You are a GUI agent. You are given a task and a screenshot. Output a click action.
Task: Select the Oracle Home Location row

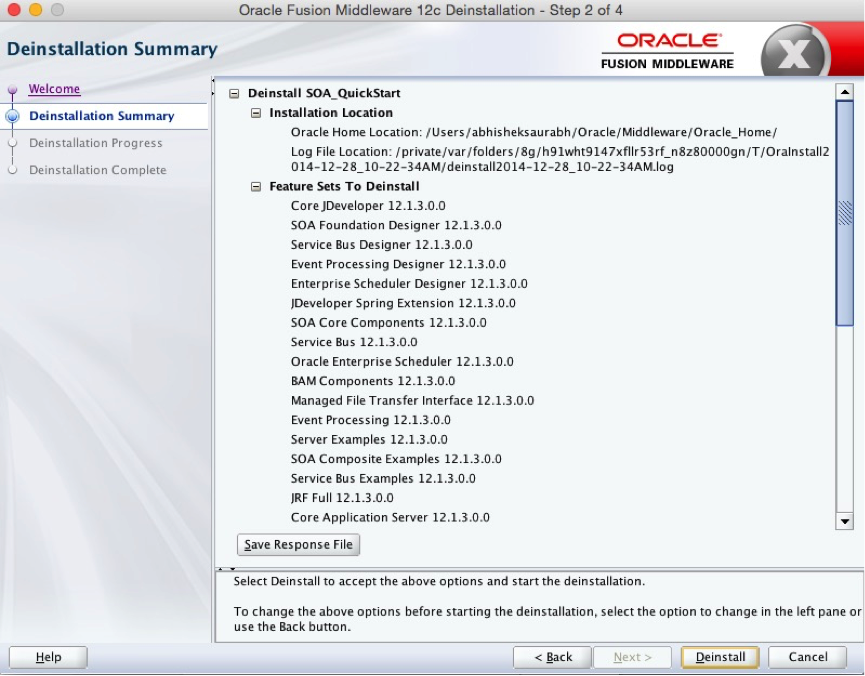[533, 132]
